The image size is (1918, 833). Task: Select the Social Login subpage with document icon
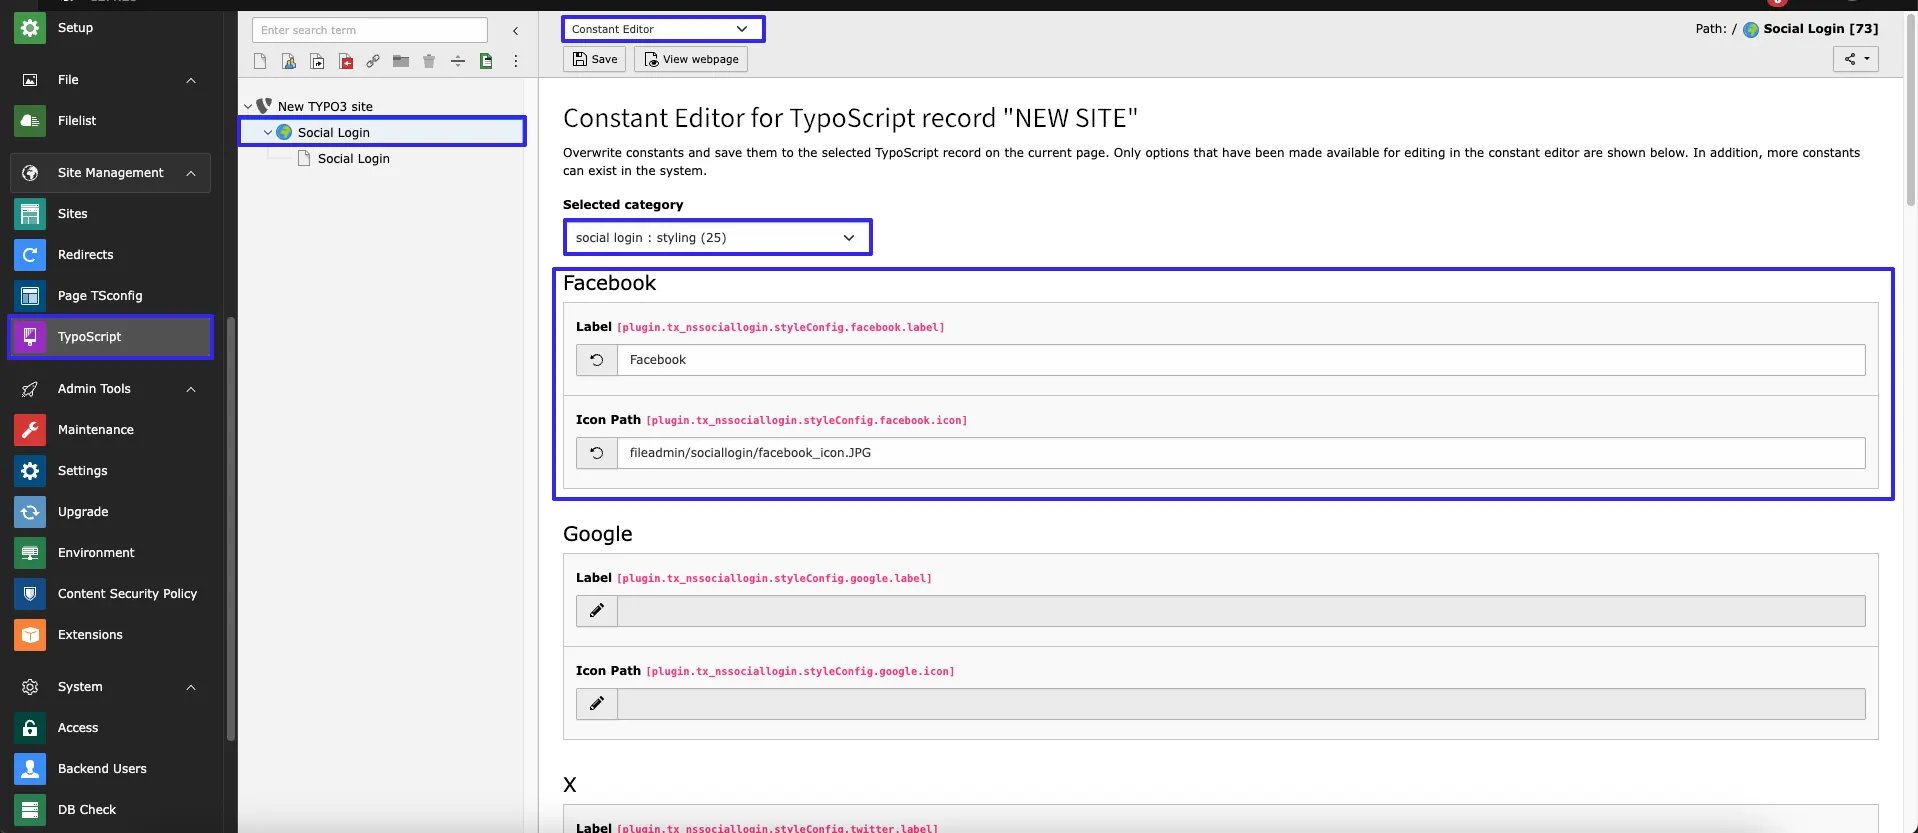354,158
